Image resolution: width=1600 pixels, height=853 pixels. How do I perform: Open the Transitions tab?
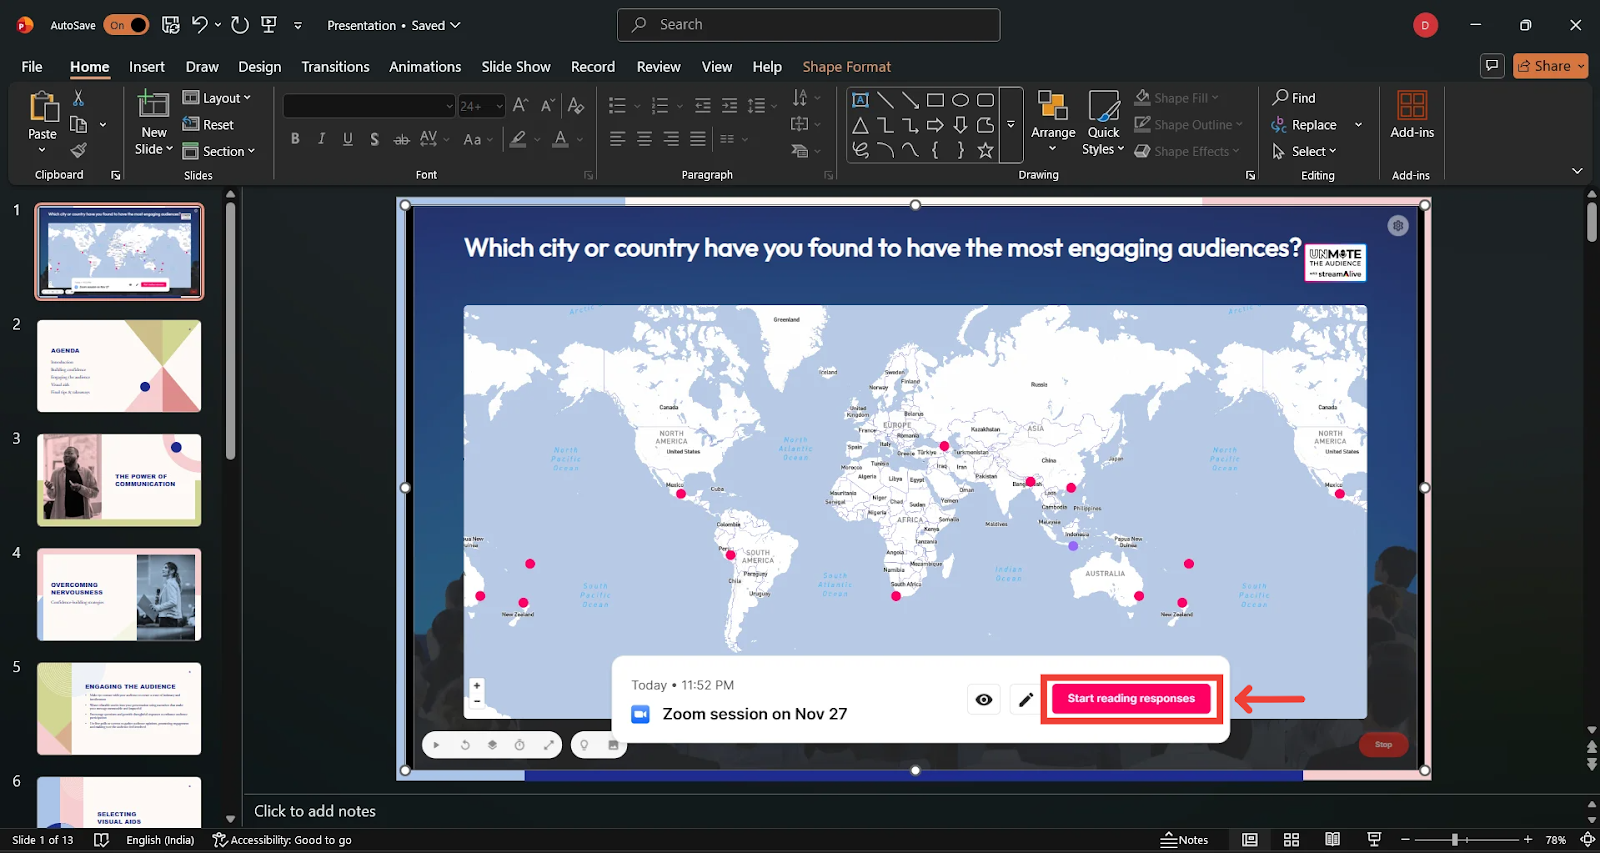335,67
